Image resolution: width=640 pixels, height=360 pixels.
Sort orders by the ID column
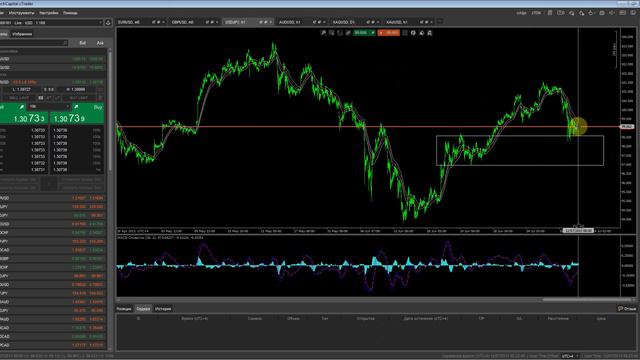[x=138, y=318]
